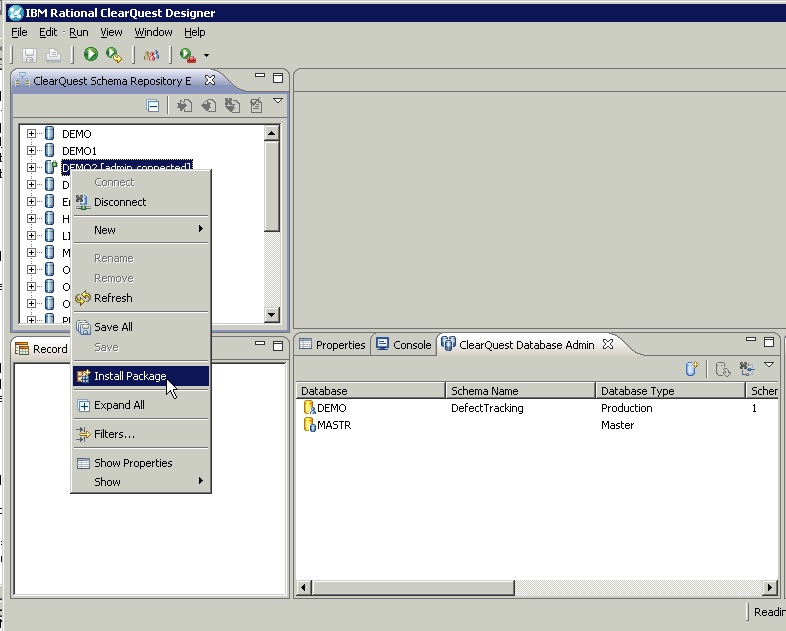Sort by the Schema Name column header
Image resolution: width=786 pixels, height=631 pixels.
click(x=520, y=391)
